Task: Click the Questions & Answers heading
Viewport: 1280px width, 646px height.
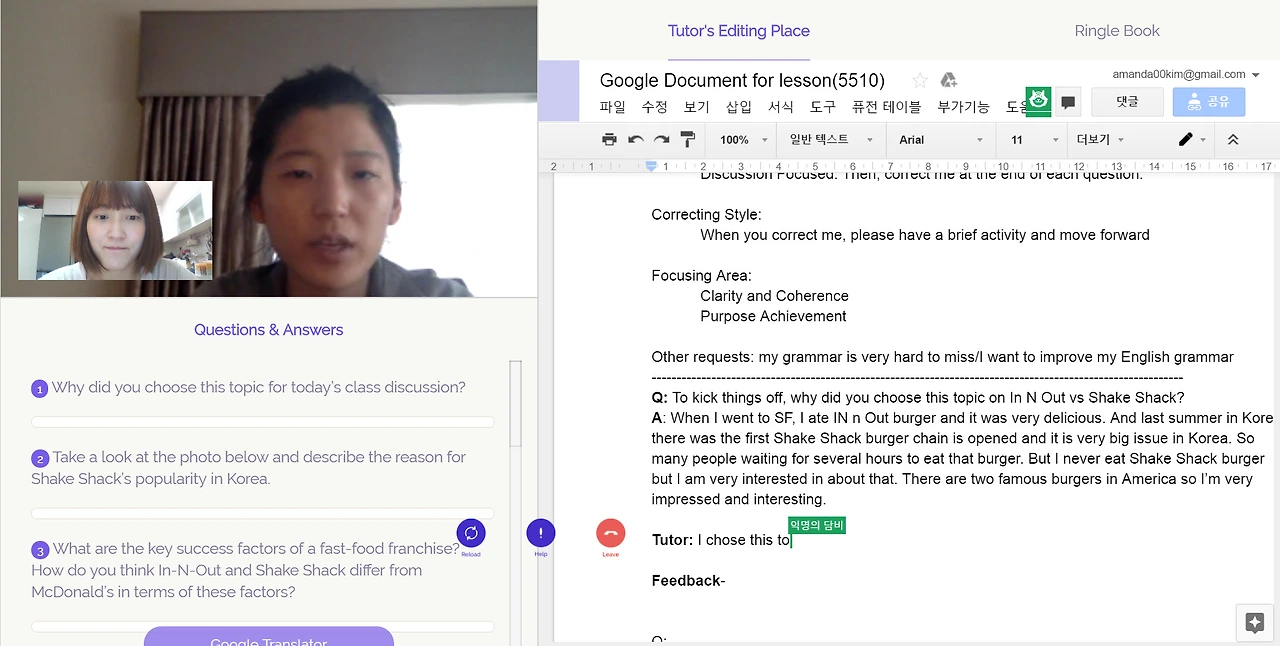Action: (269, 330)
